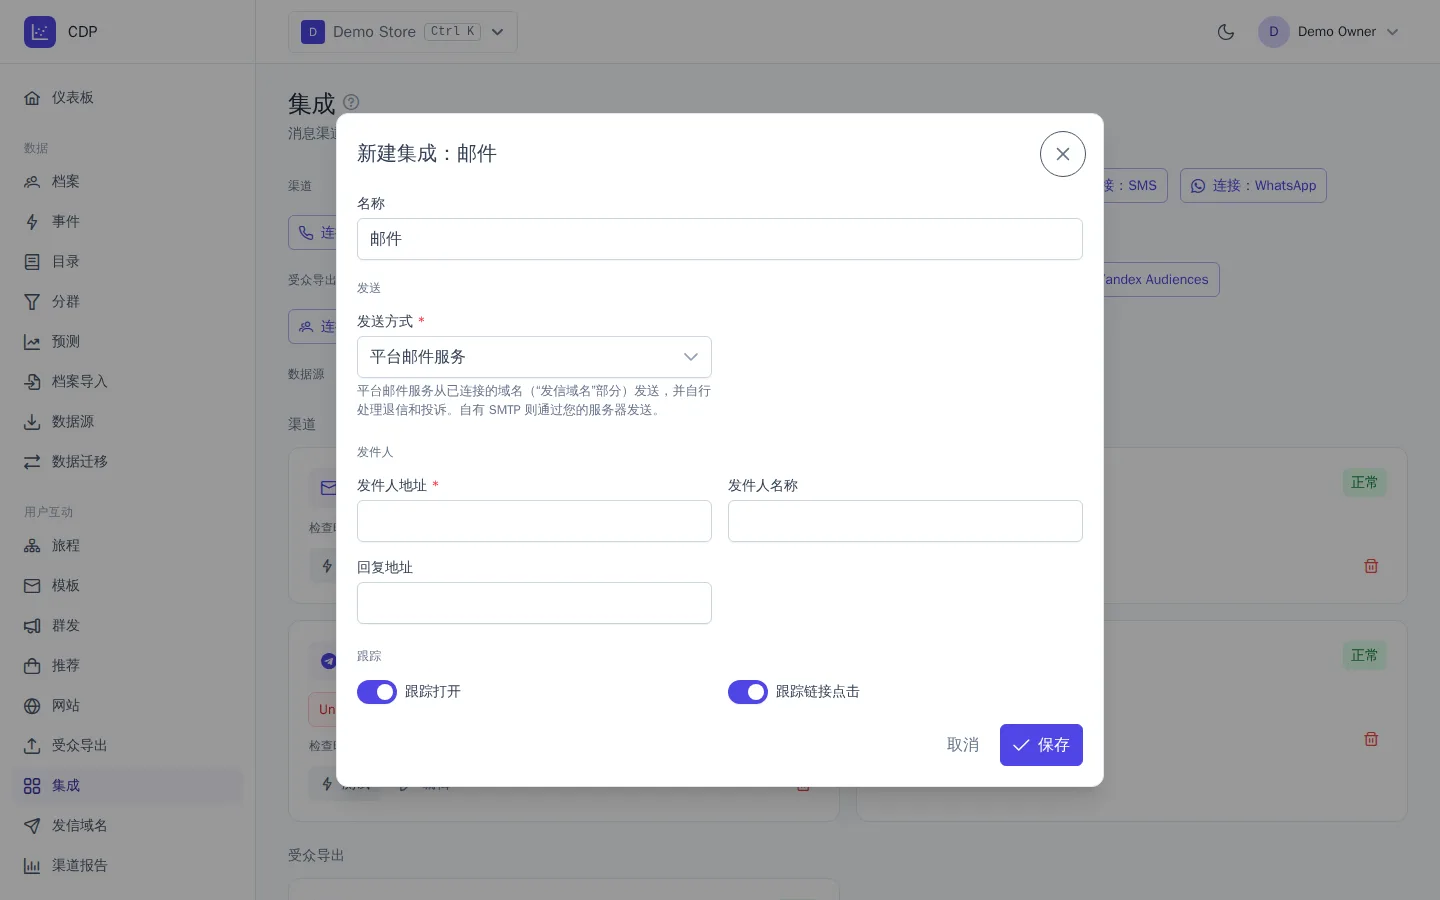This screenshot has width=1440, height=900.
Task: Toggle dark mode moon icon
Action: point(1226,32)
